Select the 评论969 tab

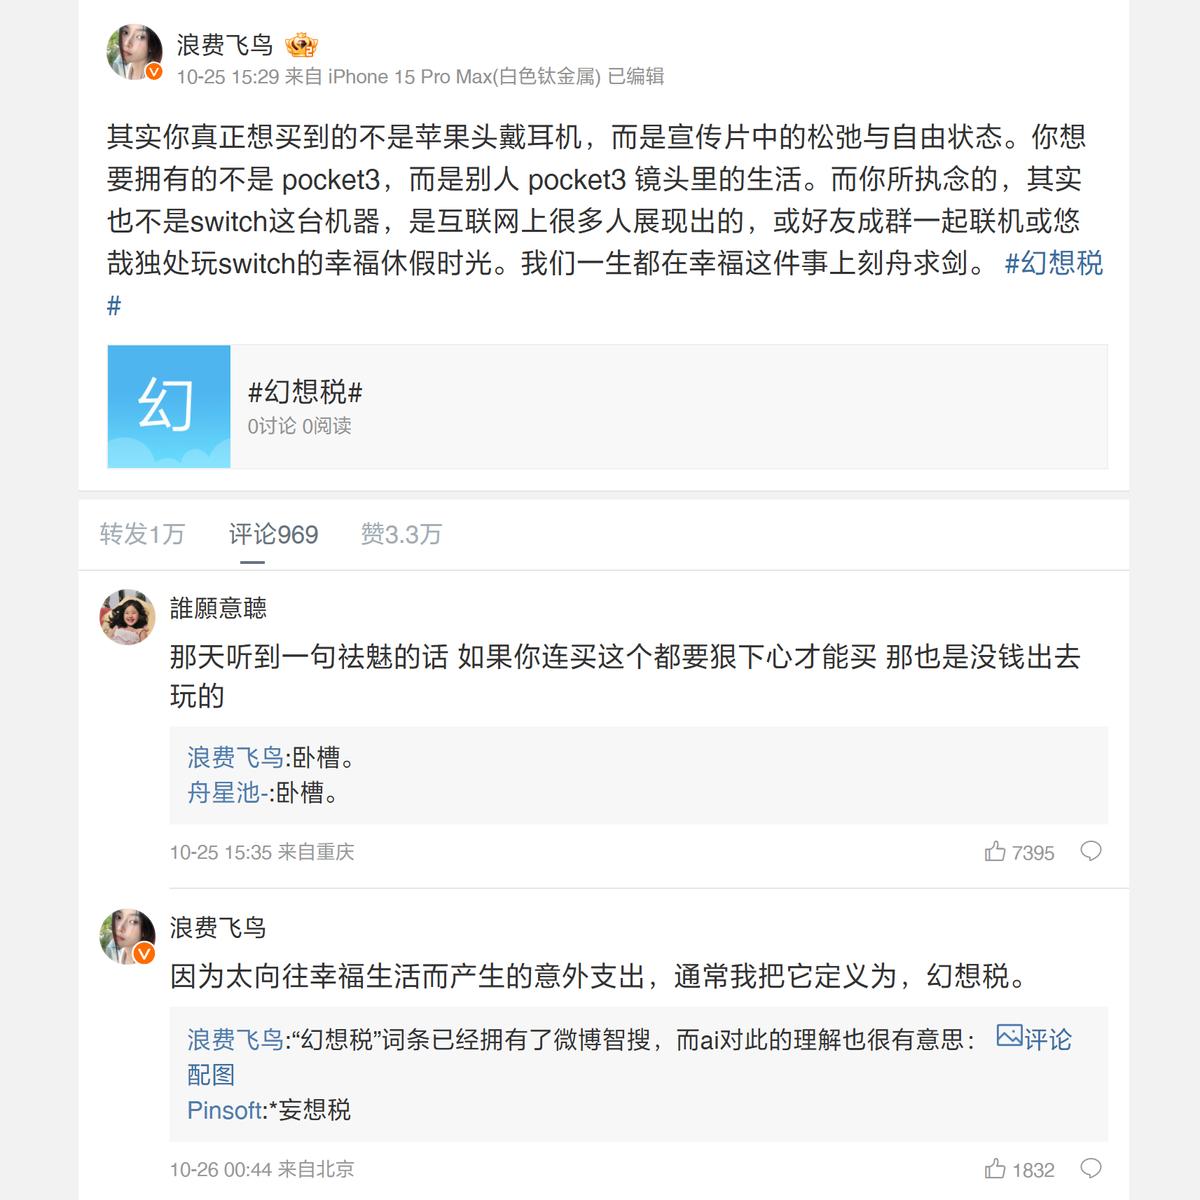(273, 534)
